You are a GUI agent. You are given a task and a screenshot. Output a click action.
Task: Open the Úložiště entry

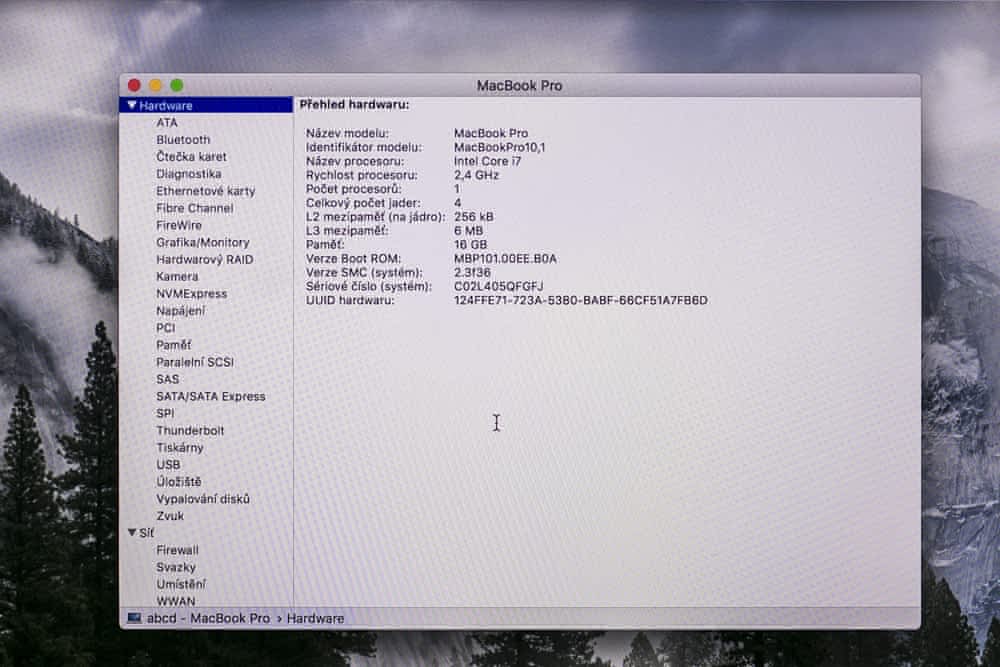point(179,482)
